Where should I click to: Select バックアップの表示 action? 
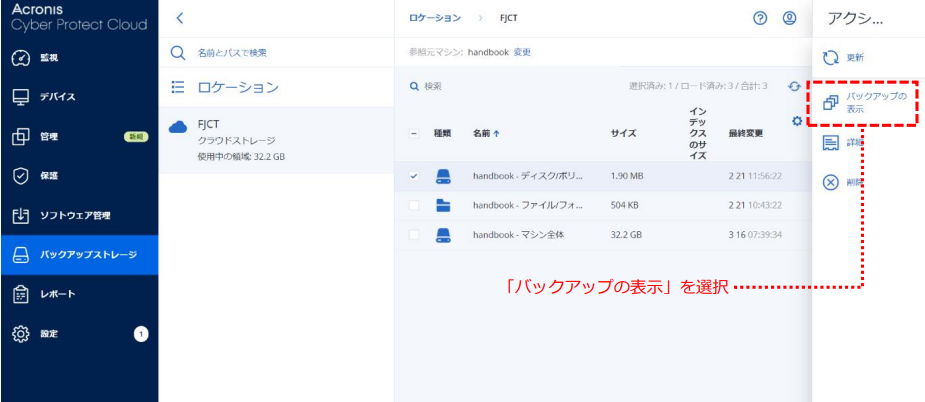coord(862,102)
